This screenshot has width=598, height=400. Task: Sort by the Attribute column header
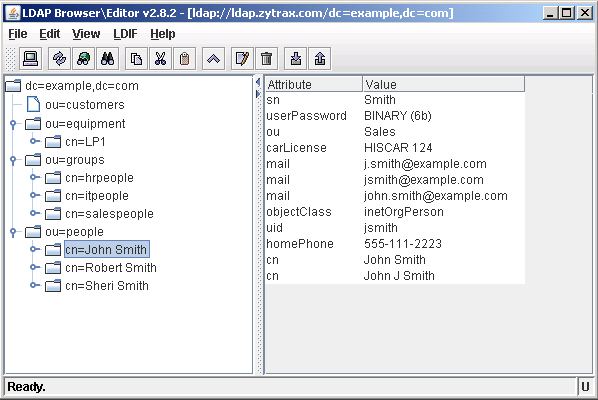(314, 84)
